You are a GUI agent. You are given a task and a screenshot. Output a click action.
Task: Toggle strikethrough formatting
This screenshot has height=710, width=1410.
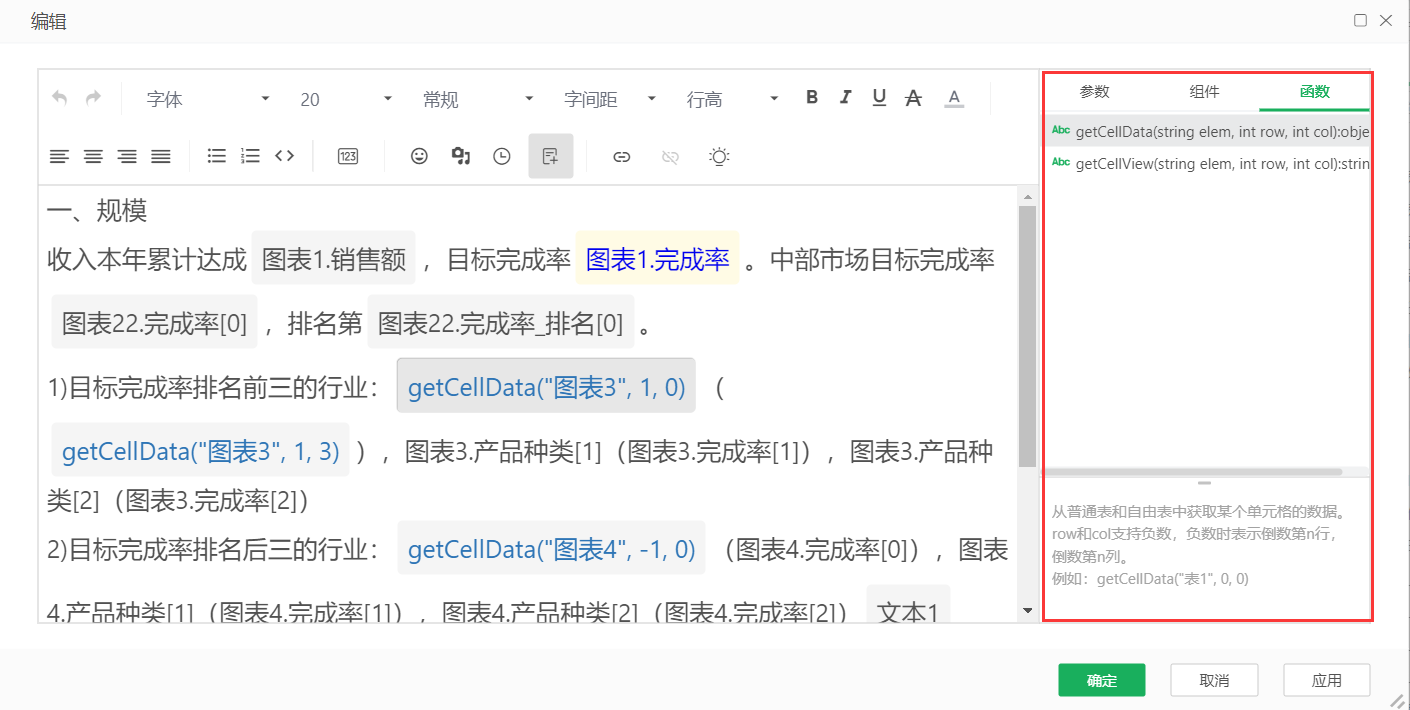912,97
